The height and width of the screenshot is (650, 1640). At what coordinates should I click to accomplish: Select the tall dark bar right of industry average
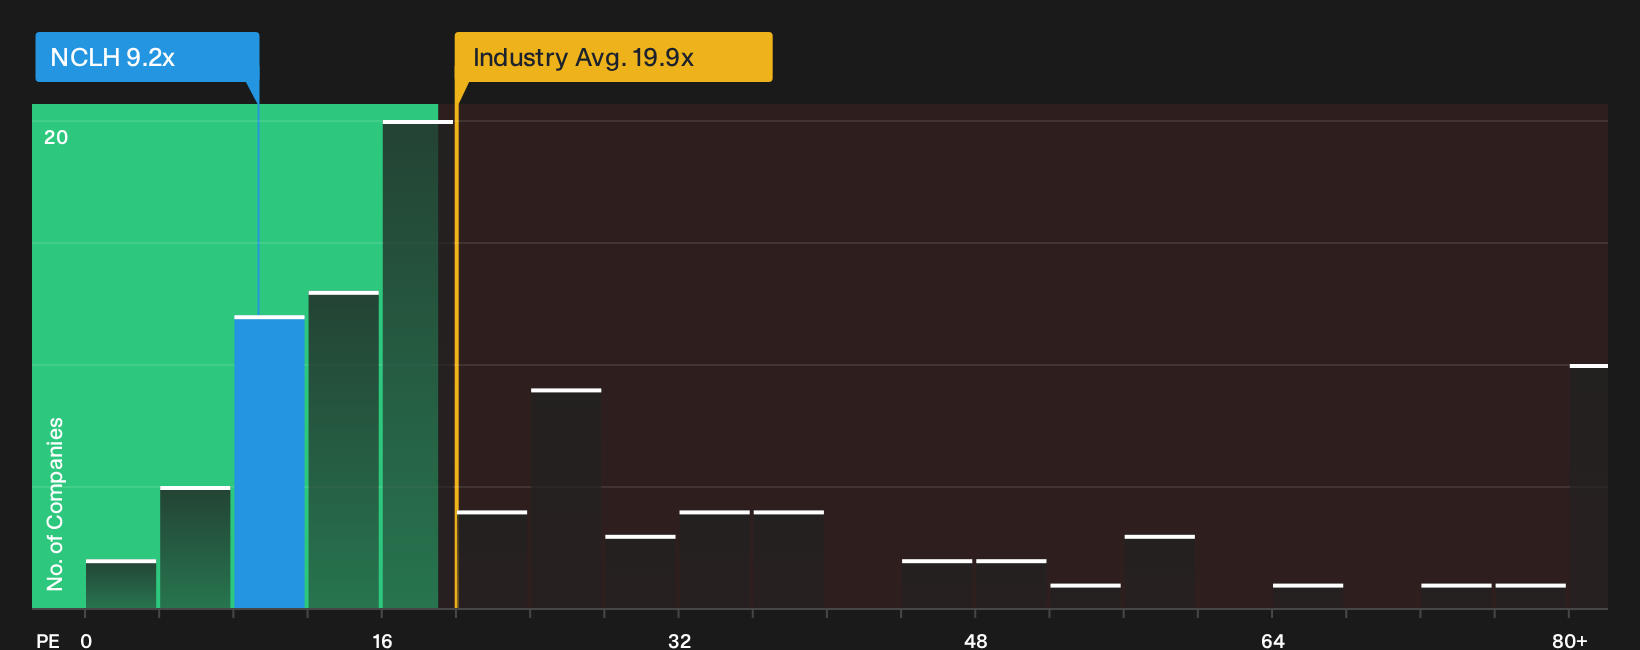point(566,498)
